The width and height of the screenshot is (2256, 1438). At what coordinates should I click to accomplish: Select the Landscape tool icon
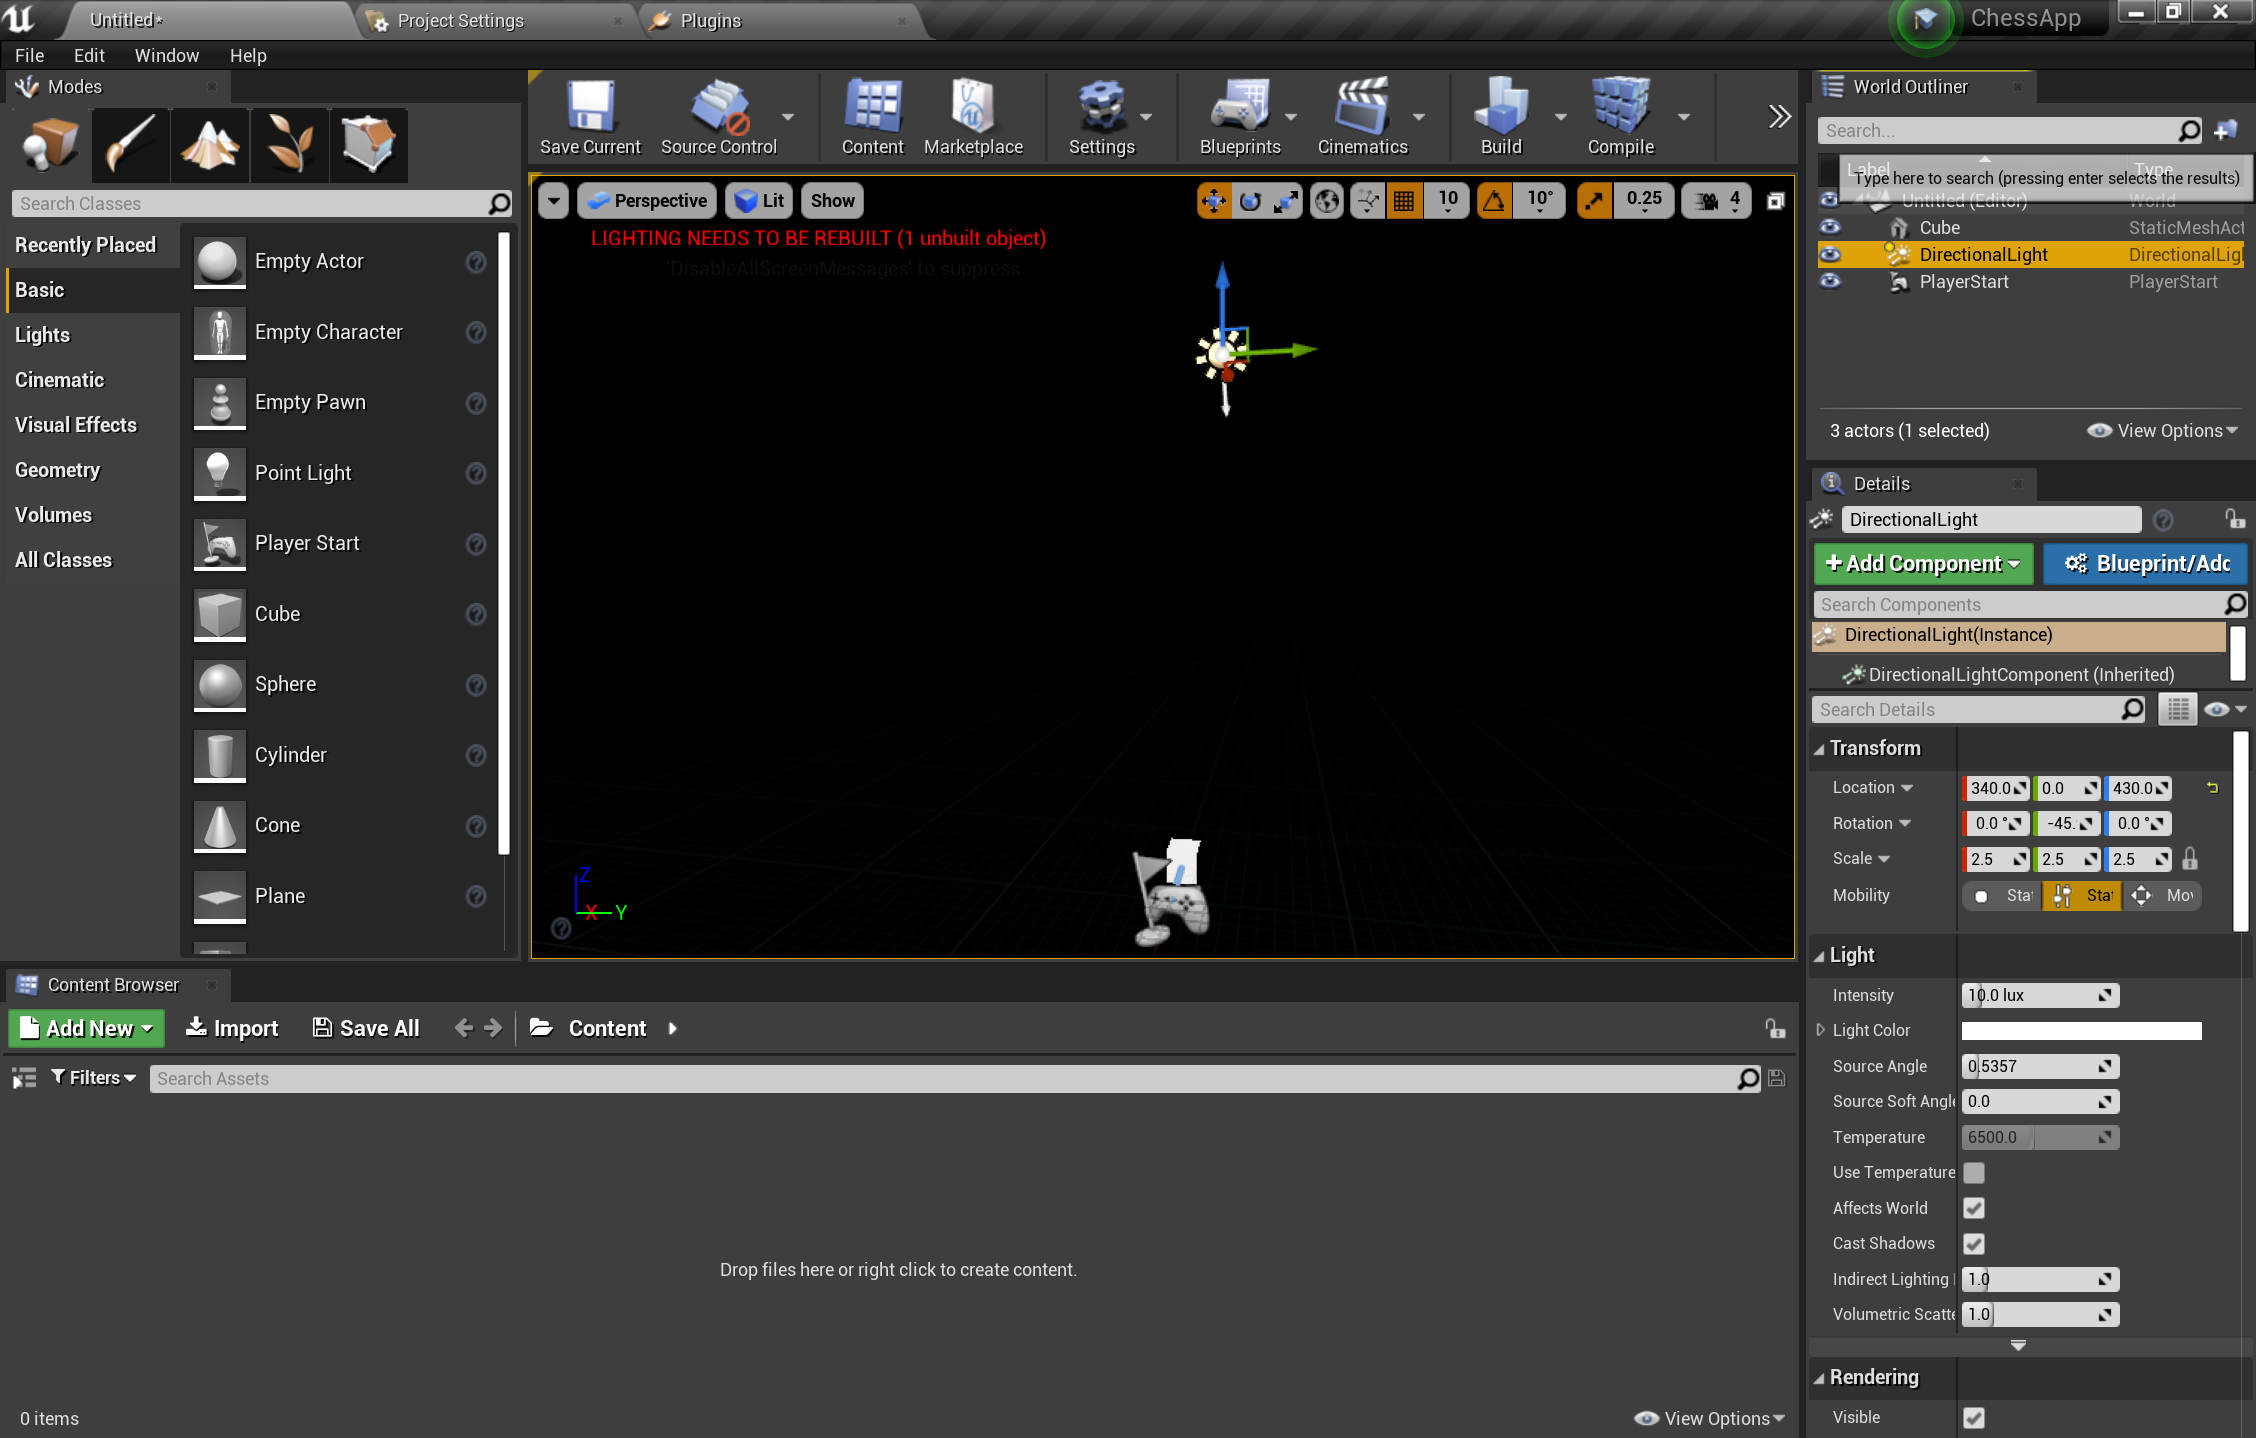[209, 145]
